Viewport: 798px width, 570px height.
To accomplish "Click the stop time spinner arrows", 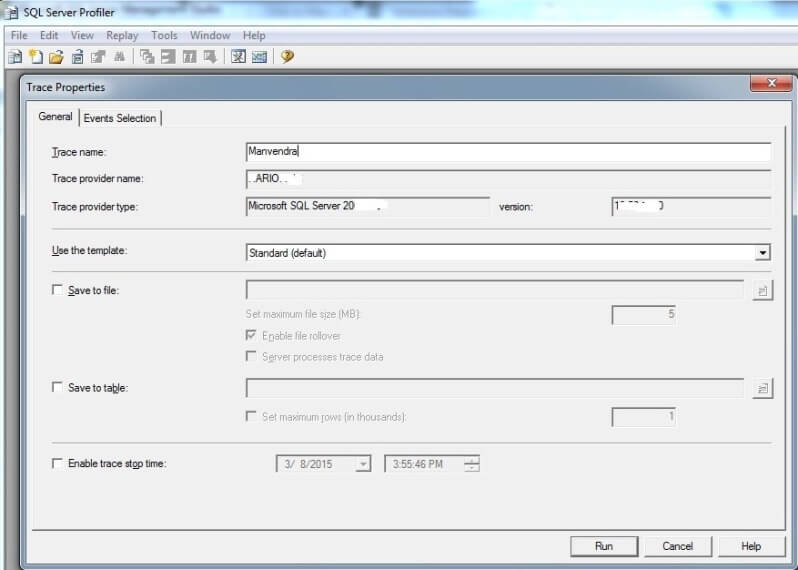I will point(472,464).
